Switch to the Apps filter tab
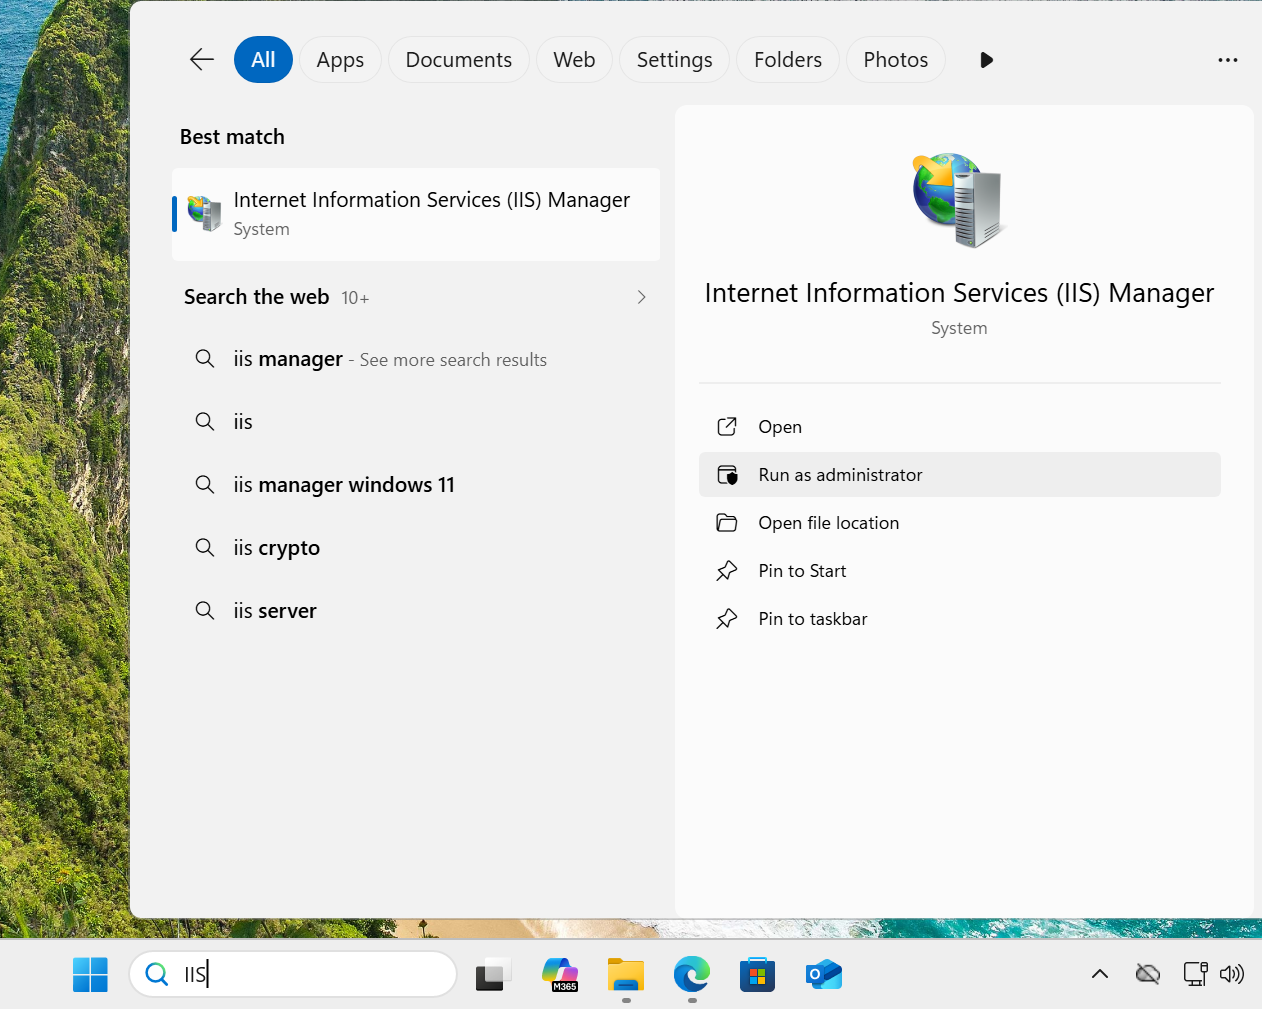 pyautogui.click(x=340, y=60)
